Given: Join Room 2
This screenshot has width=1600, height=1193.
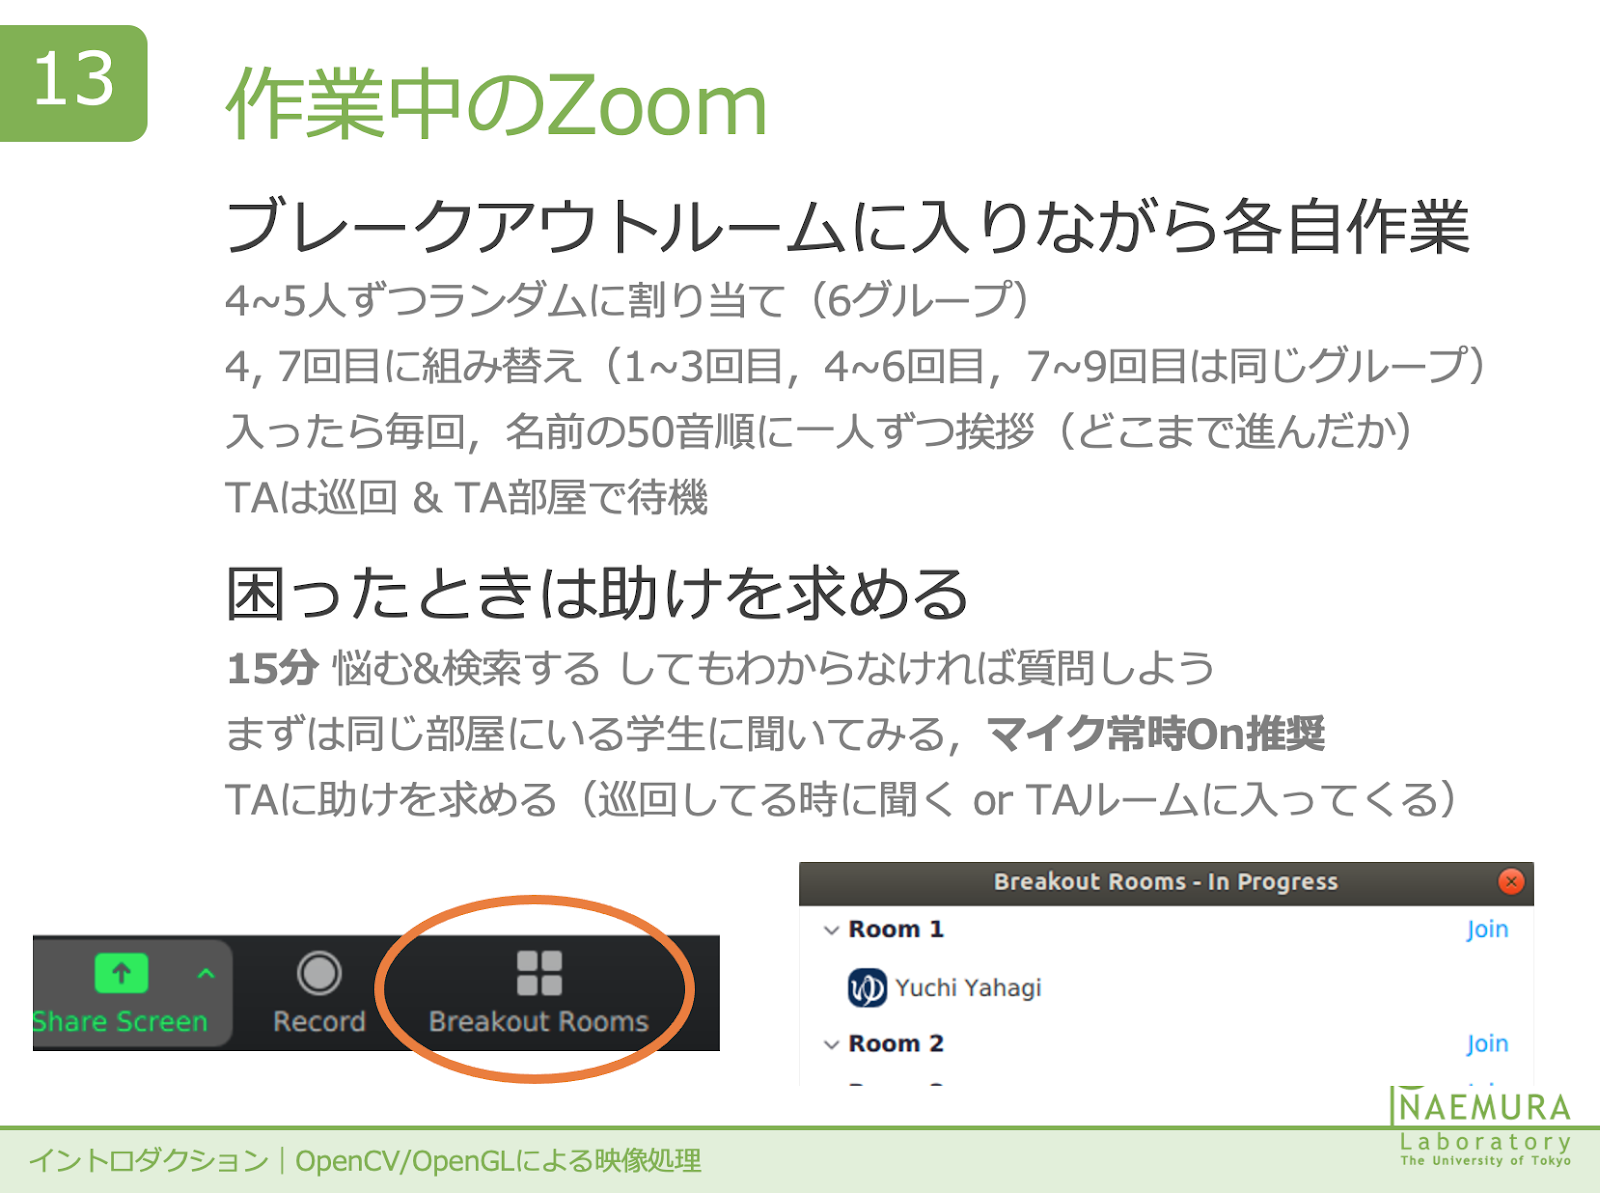Looking at the screenshot, I should tap(1487, 1043).
